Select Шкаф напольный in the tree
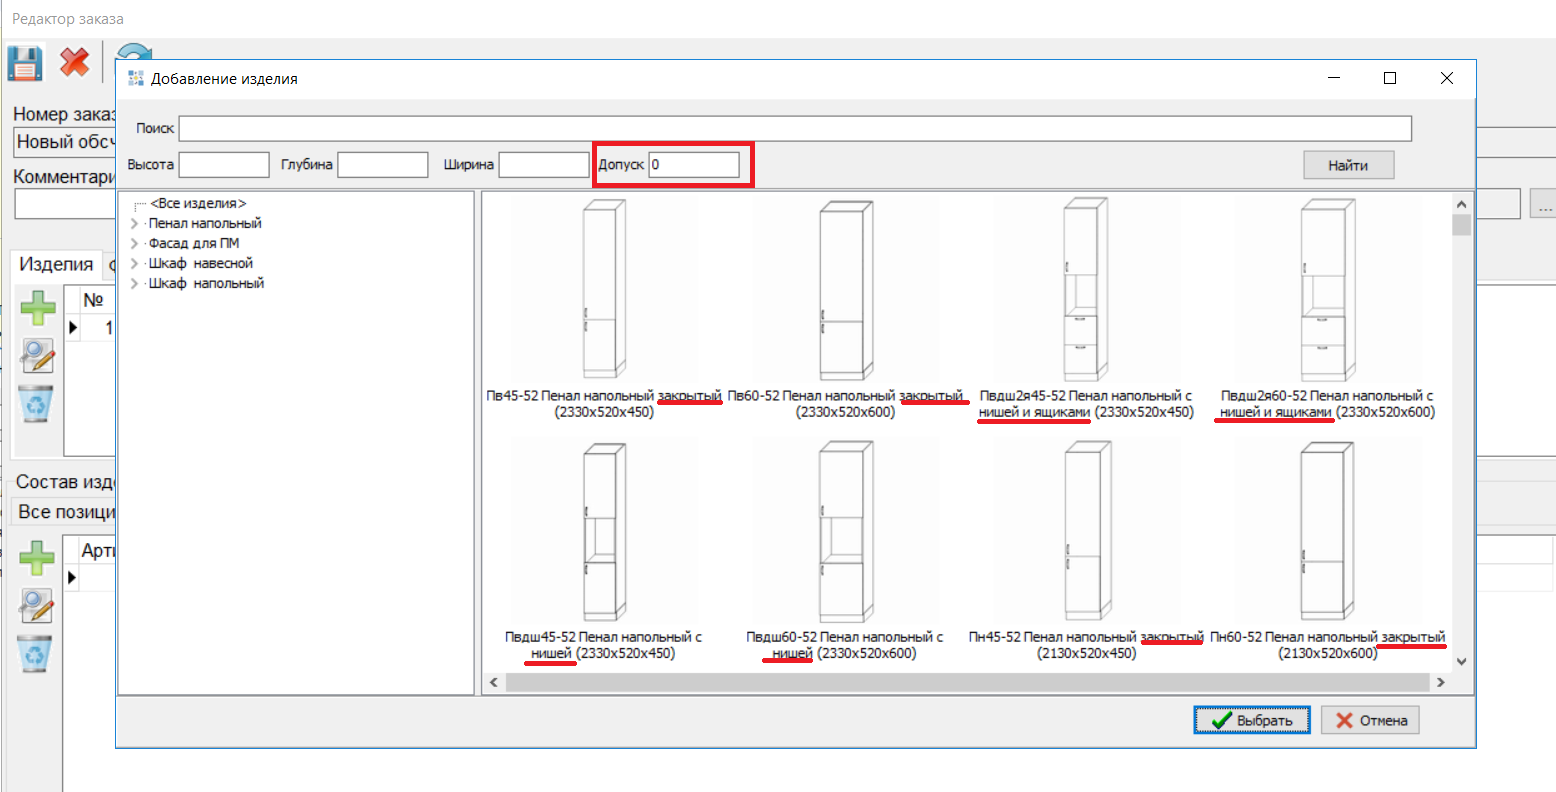Viewport: 1556px width, 792px height. (206, 284)
